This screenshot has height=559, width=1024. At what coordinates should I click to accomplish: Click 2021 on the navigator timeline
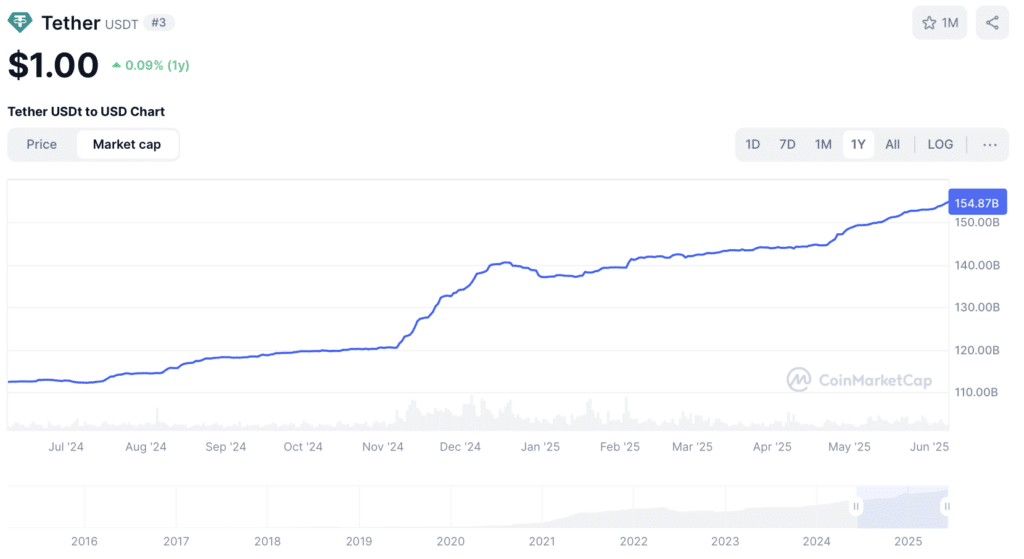click(x=542, y=541)
